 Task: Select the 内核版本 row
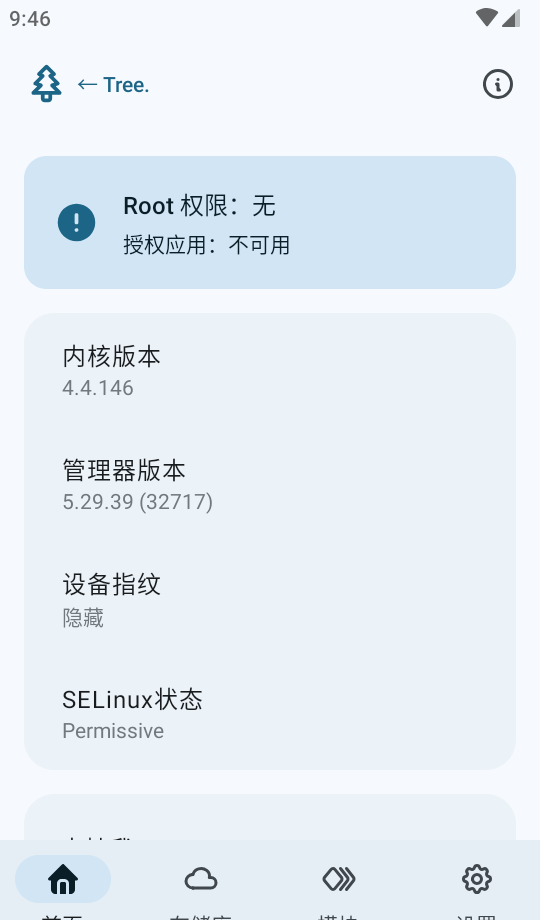[x=270, y=371]
